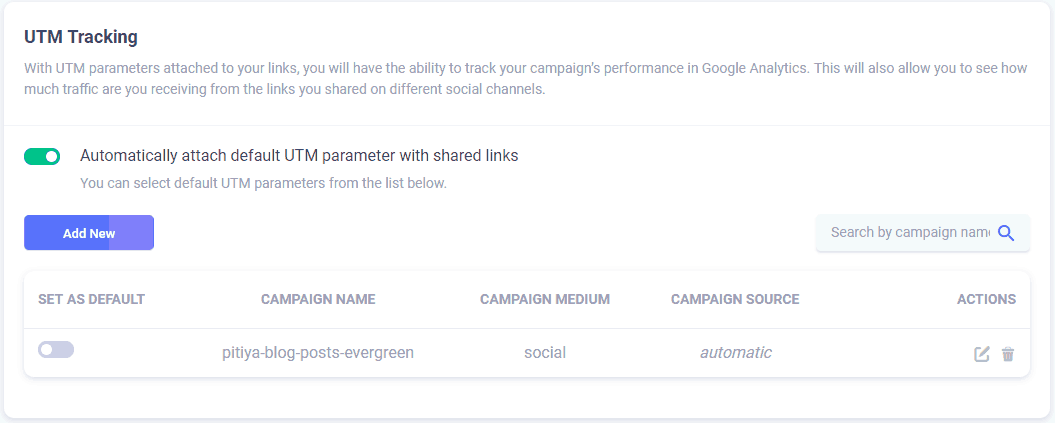Click the social campaign medium cell
The height and width of the screenshot is (423, 1055).
tap(545, 352)
